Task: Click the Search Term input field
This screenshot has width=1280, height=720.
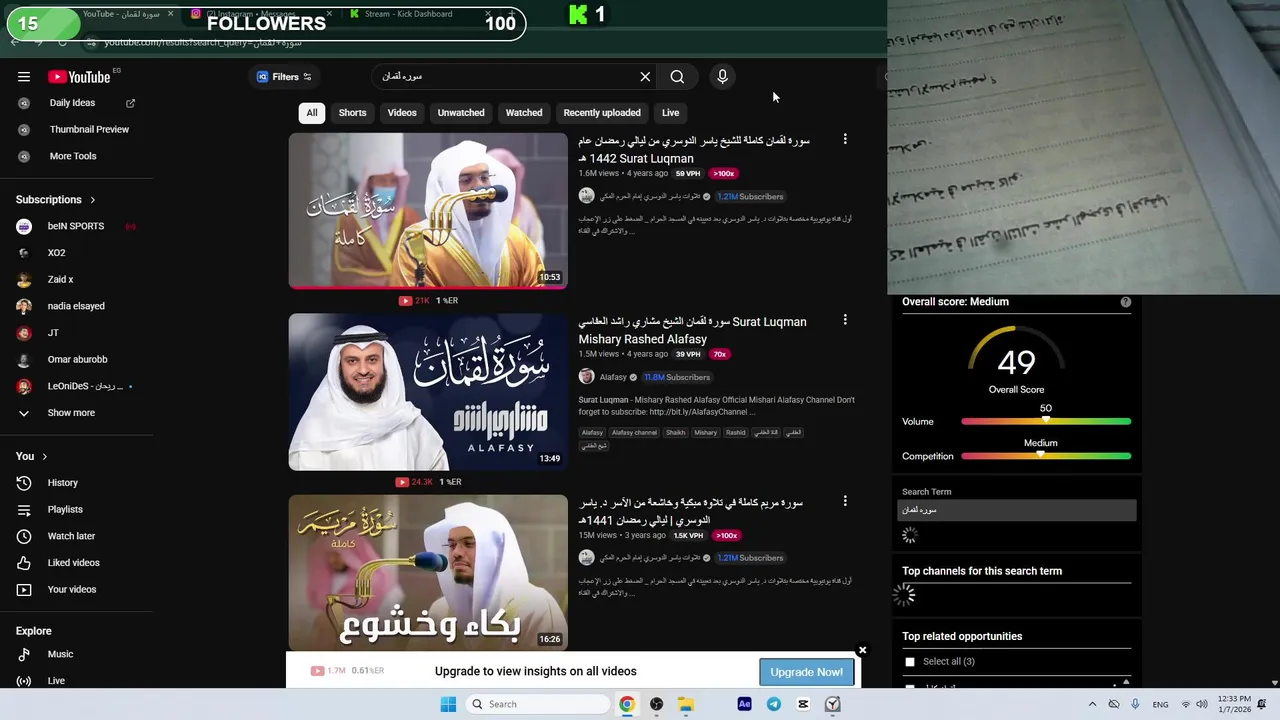Action: (x=1017, y=510)
